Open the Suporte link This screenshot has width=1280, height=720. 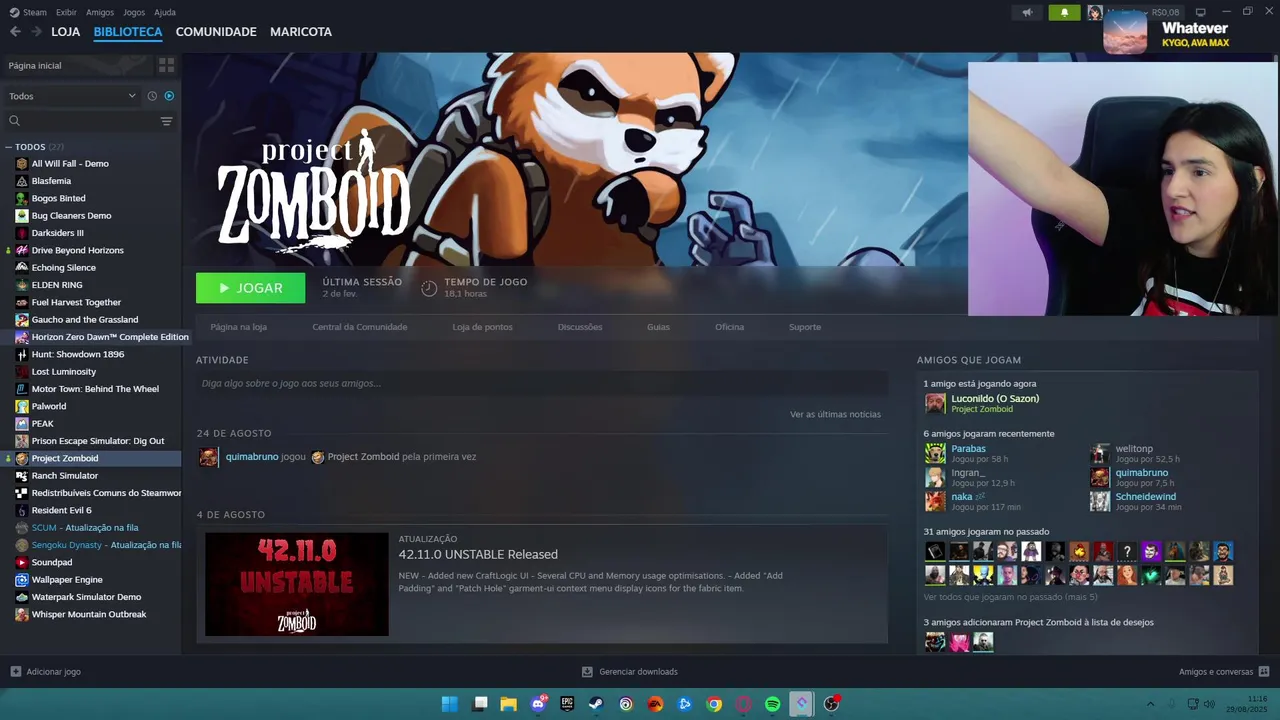805,327
